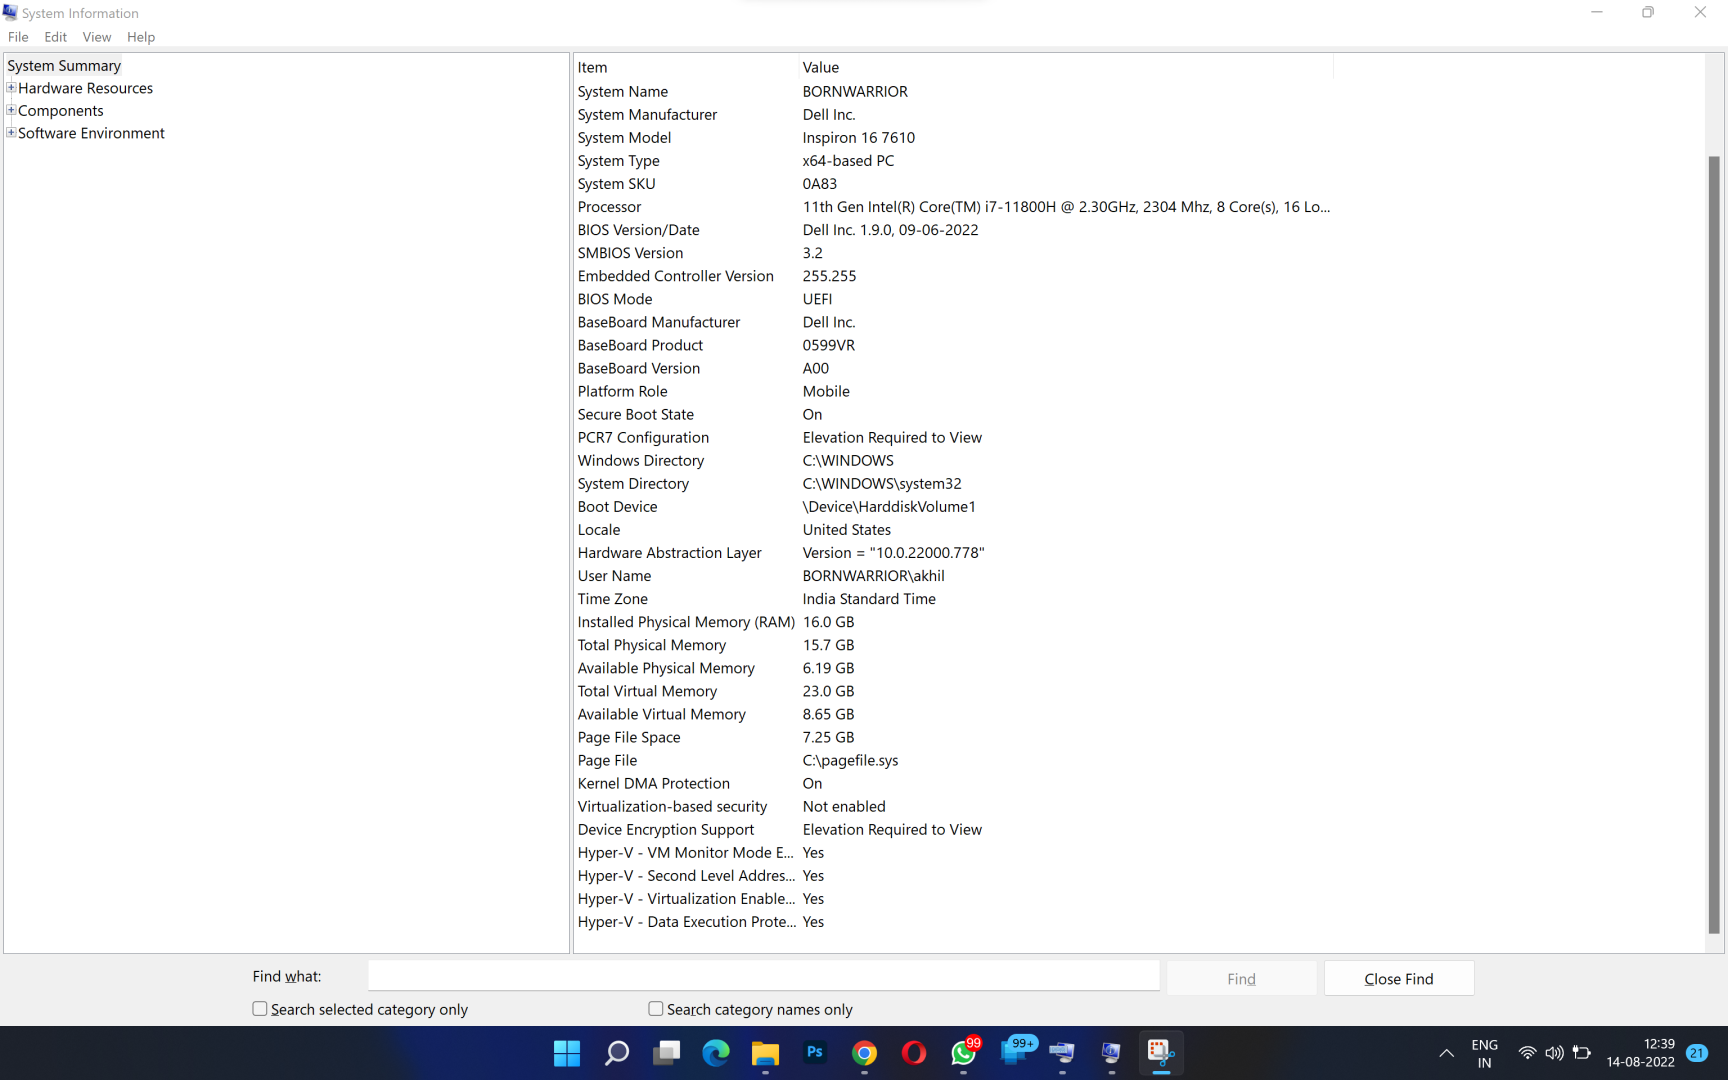Open the Edit menu
The height and width of the screenshot is (1080, 1728).
pos(55,37)
